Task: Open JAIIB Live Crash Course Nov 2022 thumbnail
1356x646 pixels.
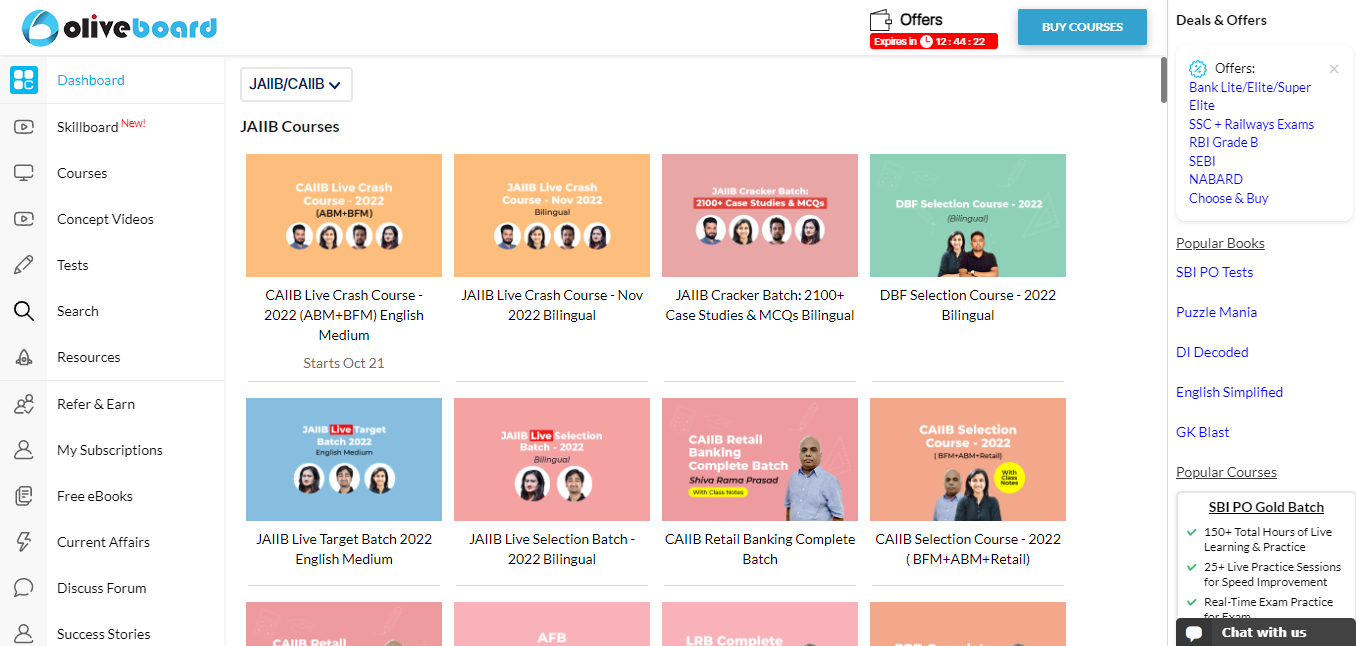Action: (x=552, y=215)
